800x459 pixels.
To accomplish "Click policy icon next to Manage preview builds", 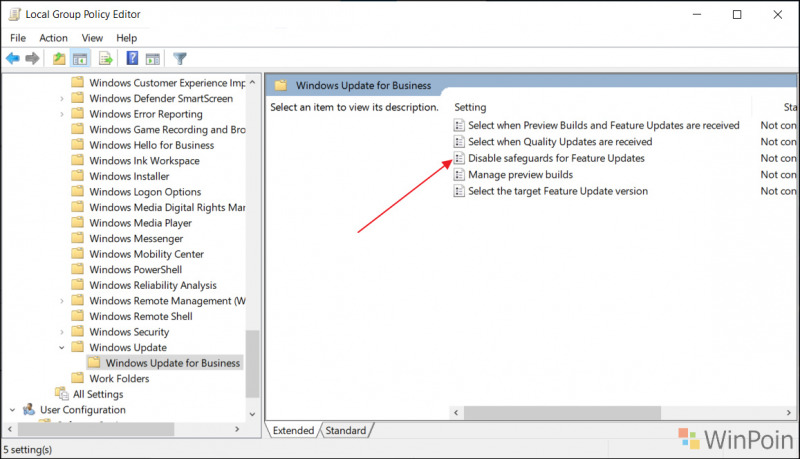I will [x=459, y=174].
